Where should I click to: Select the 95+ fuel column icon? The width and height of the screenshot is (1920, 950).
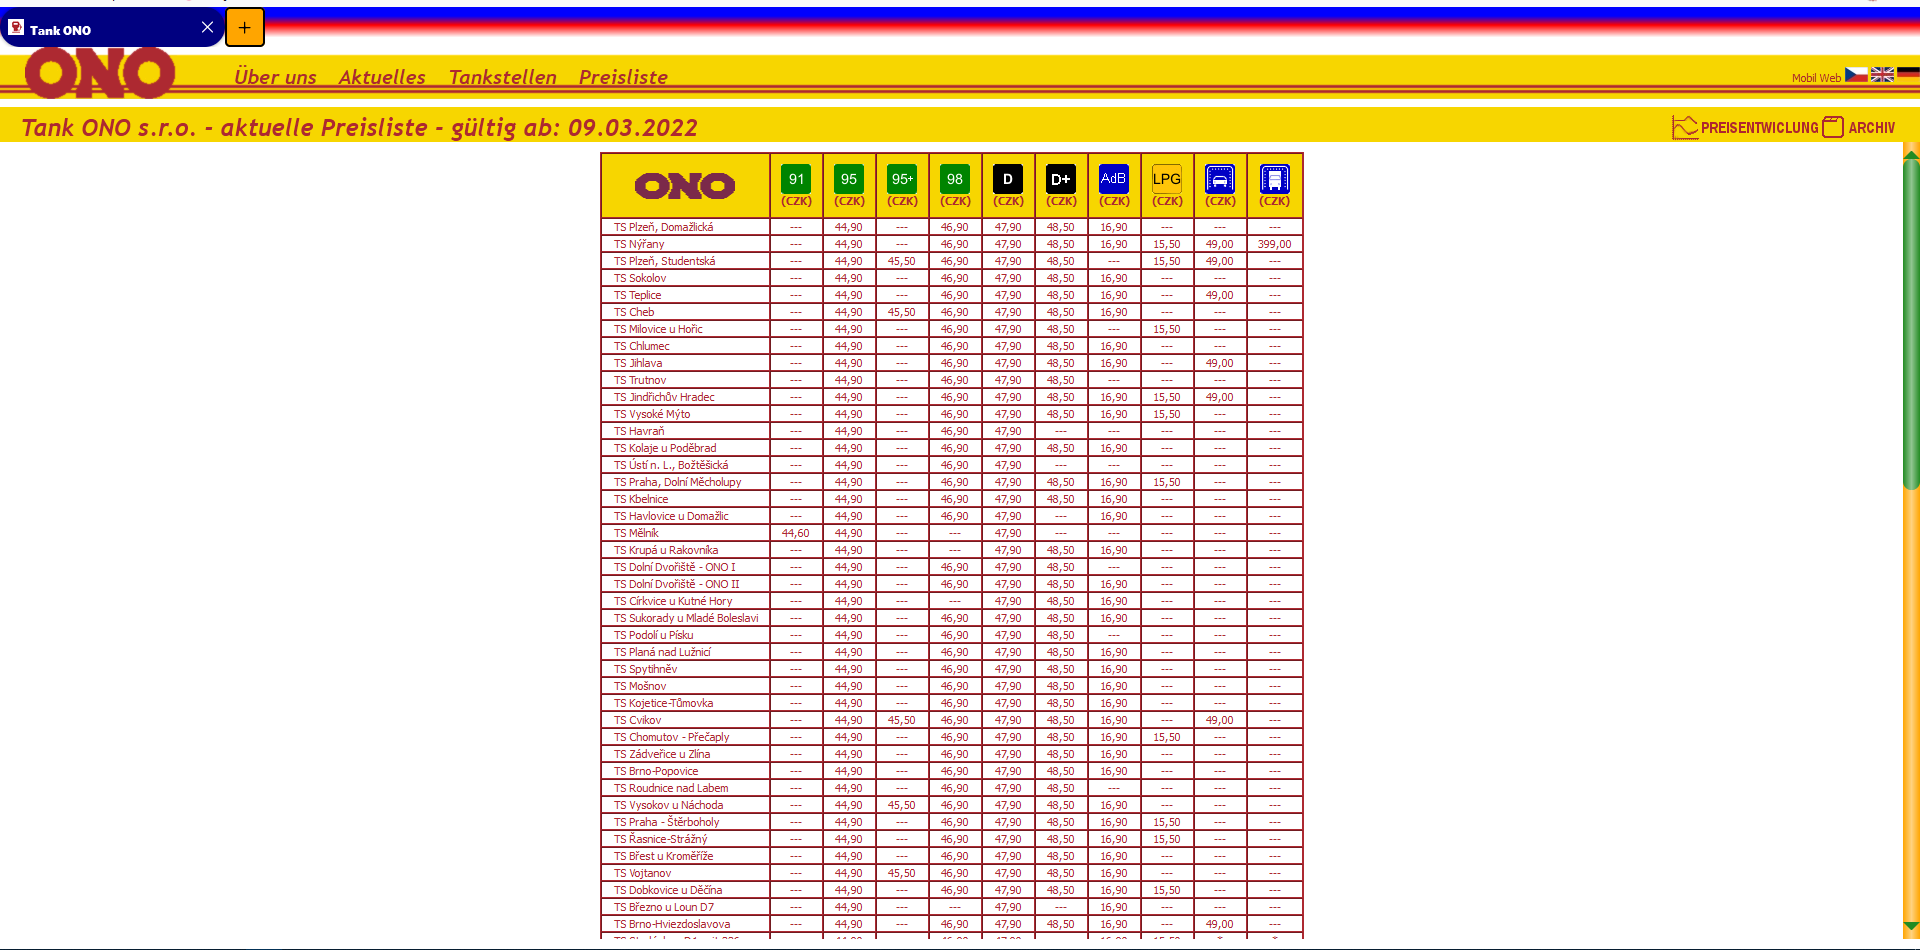[902, 179]
